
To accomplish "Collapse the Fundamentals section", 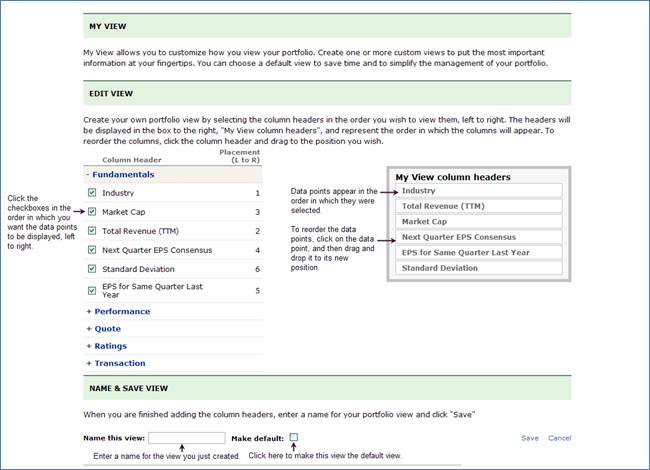I will point(121,174).
